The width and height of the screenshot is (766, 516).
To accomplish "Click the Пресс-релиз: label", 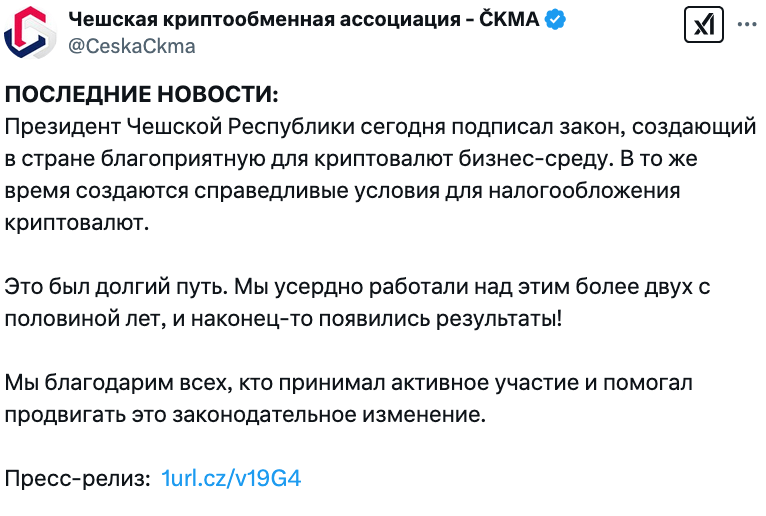I will [x=78, y=478].
